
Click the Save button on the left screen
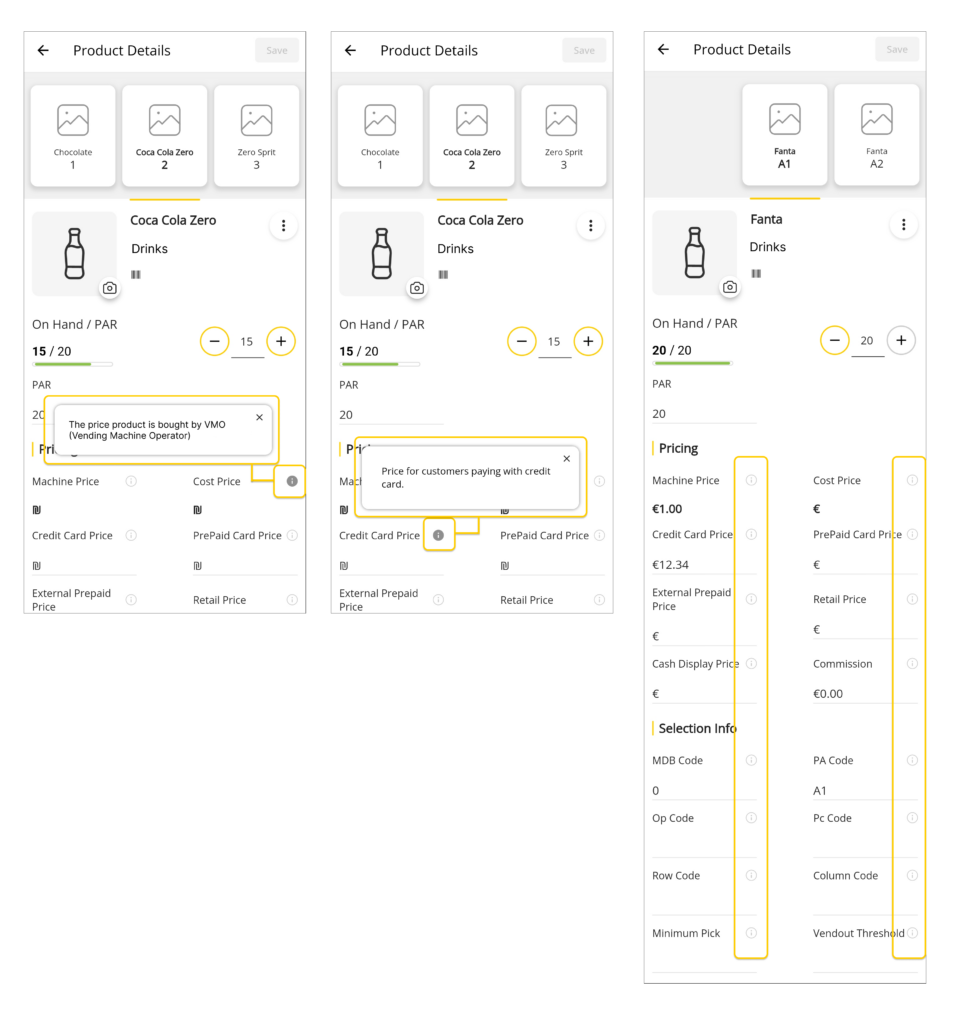(x=277, y=50)
